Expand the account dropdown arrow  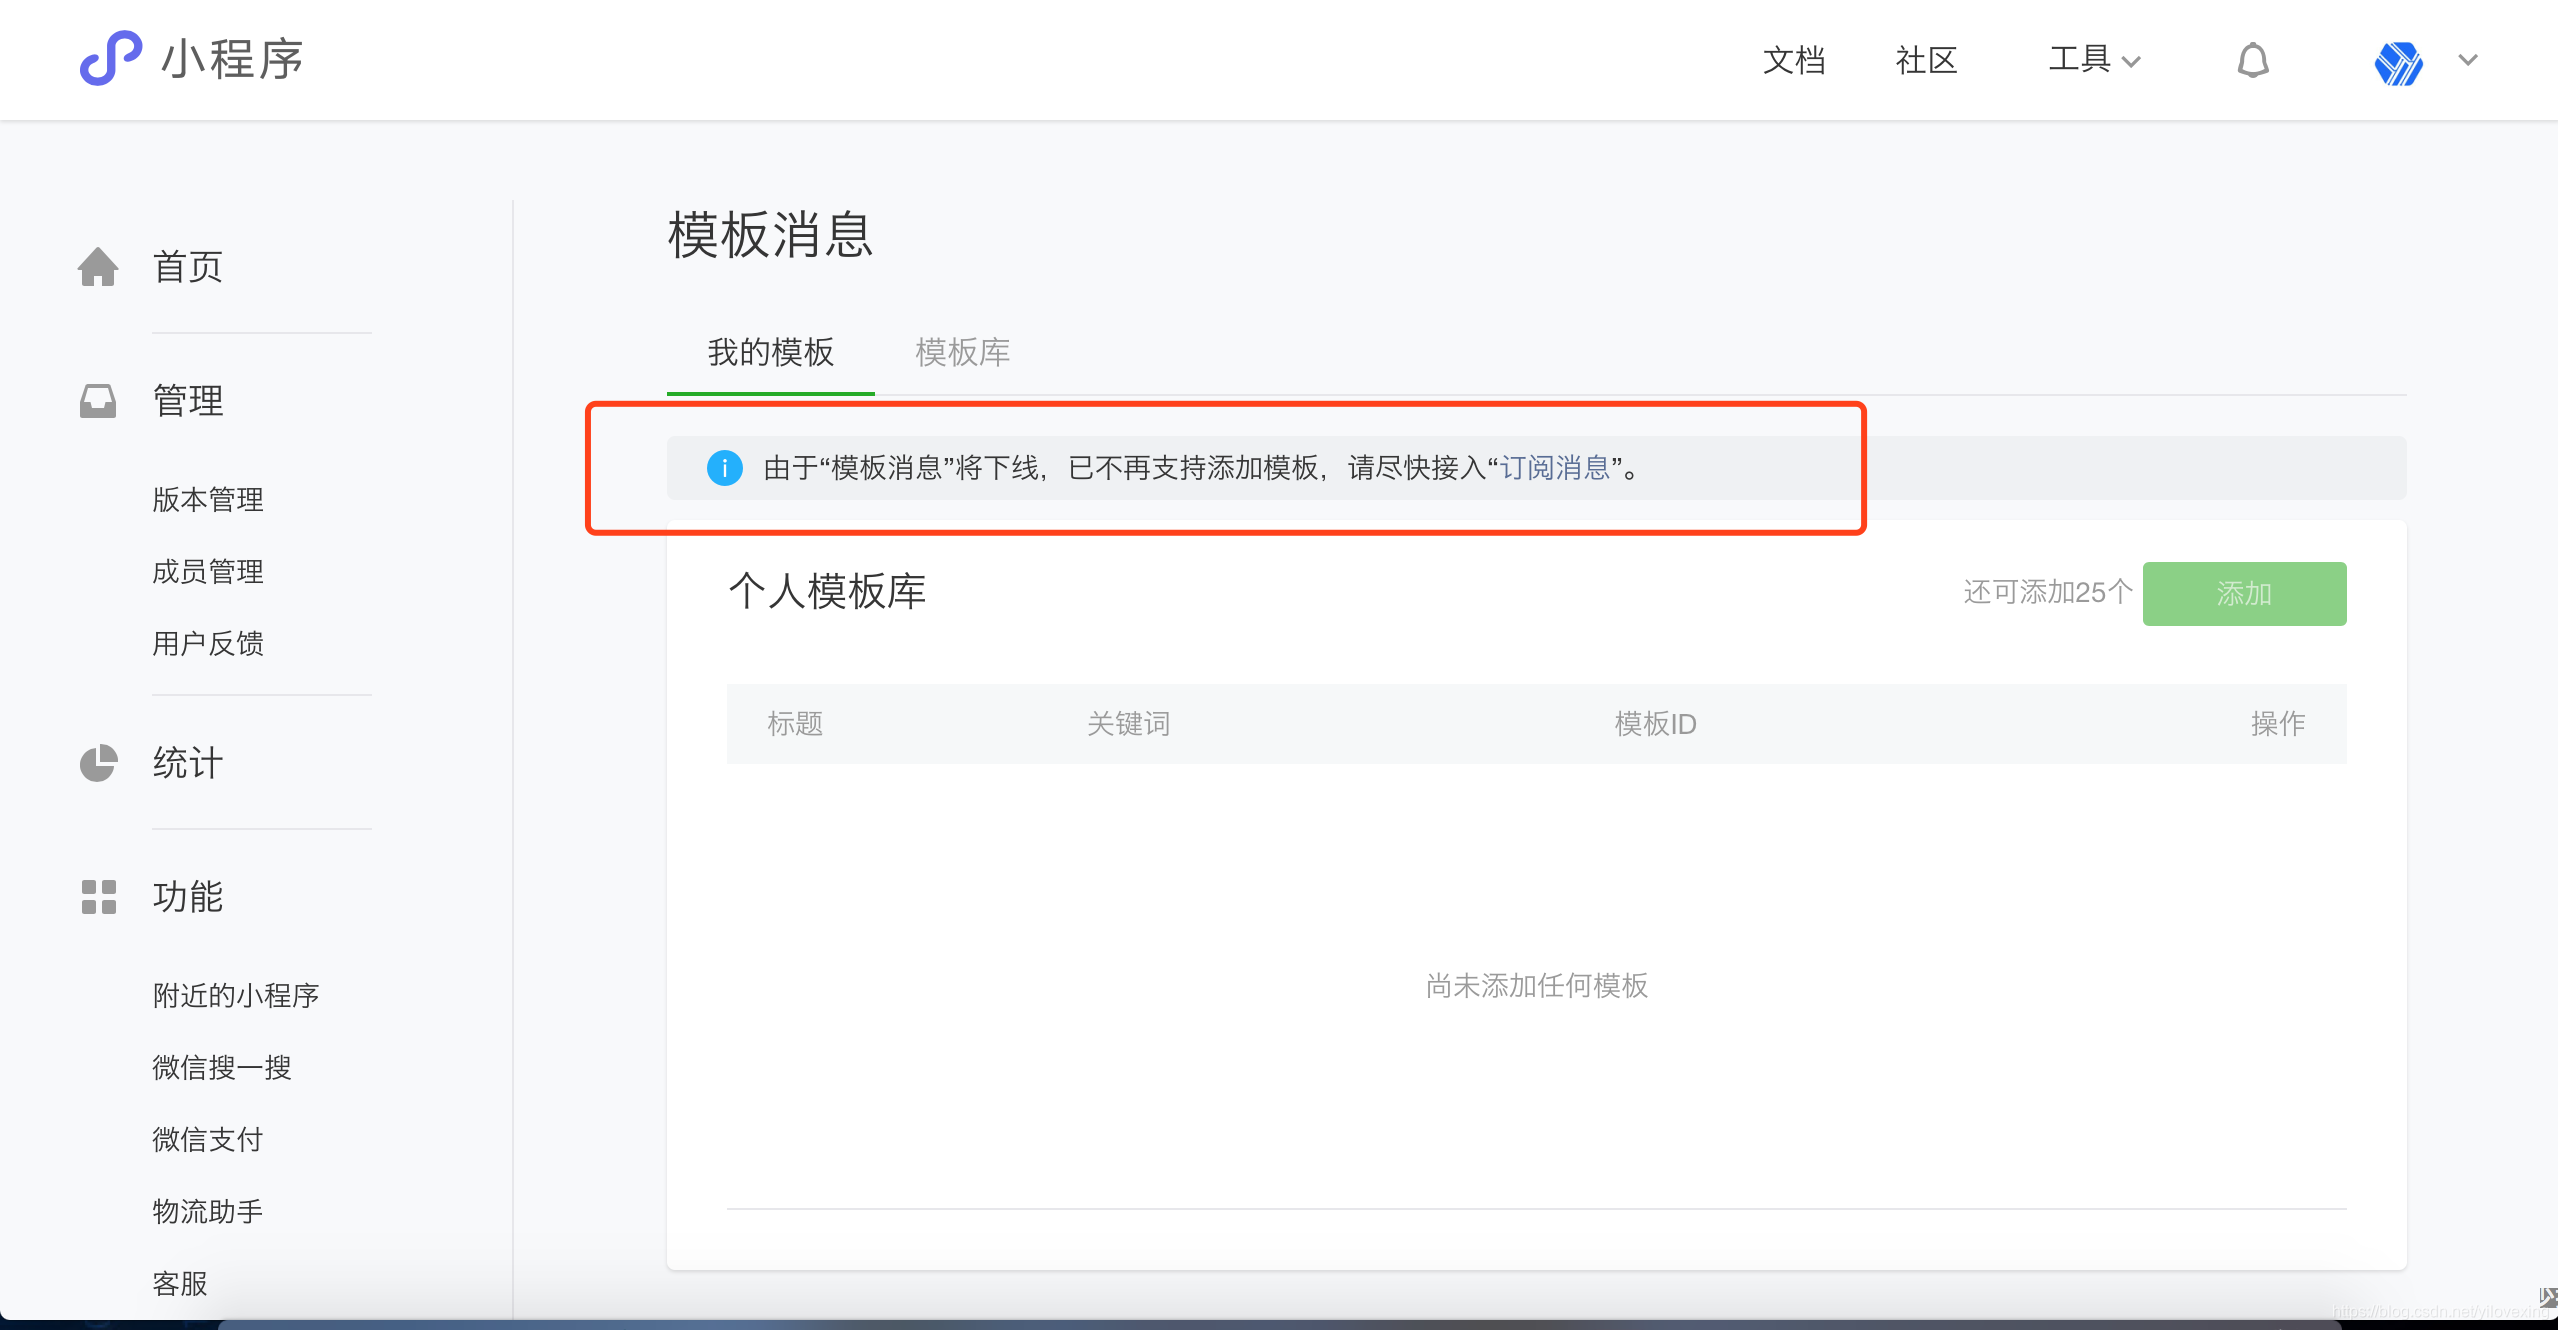(x=2468, y=60)
